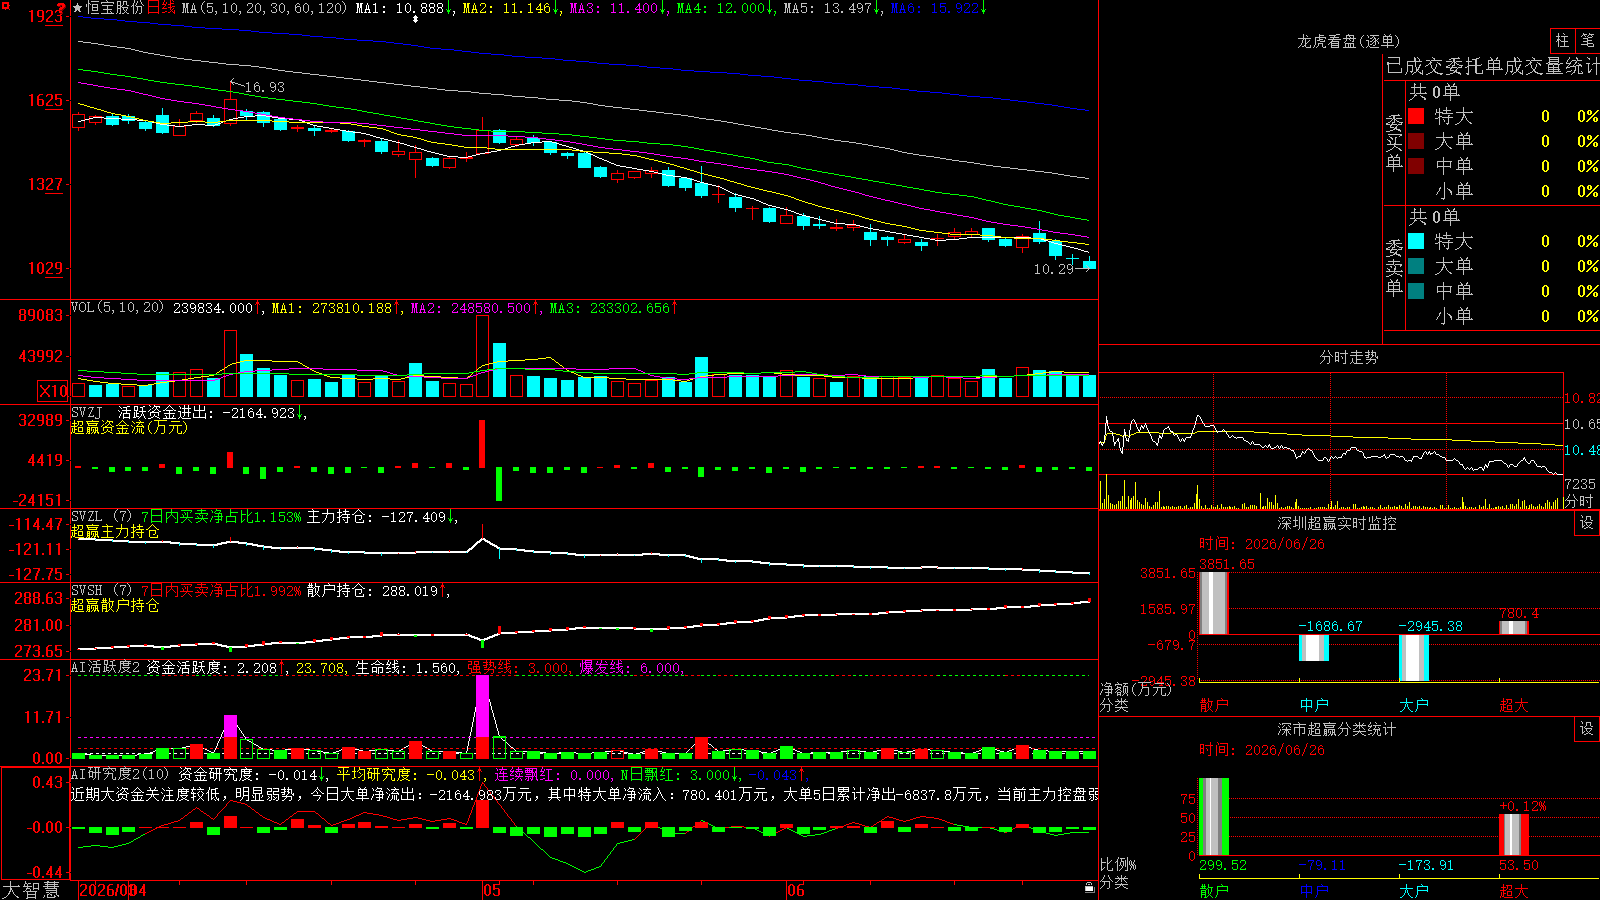Click the red 特大 swatch under 委买单
This screenshot has width=1600, height=900.
pos(1416,116)
